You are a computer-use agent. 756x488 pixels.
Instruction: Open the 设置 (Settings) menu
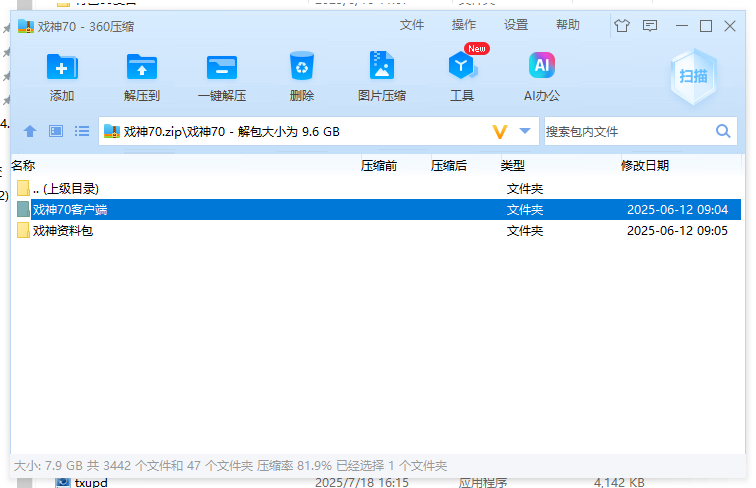(516, 25)
